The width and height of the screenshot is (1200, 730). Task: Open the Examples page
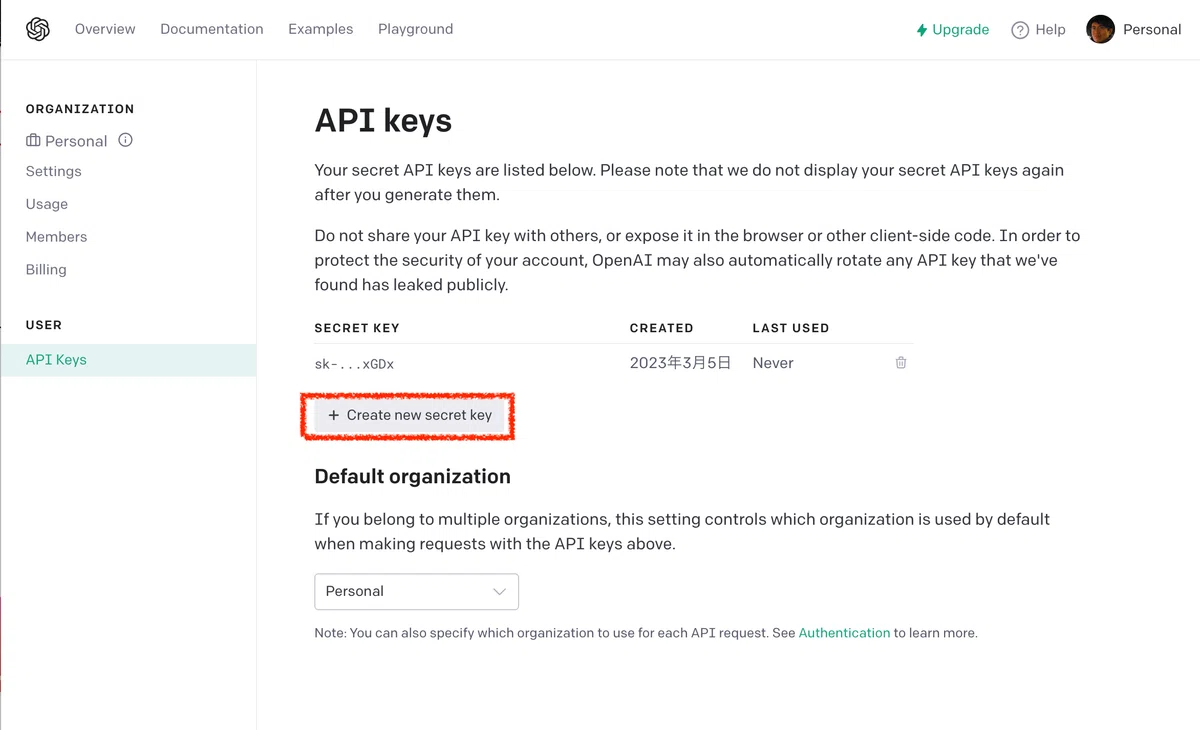click(x=320, y=29)
